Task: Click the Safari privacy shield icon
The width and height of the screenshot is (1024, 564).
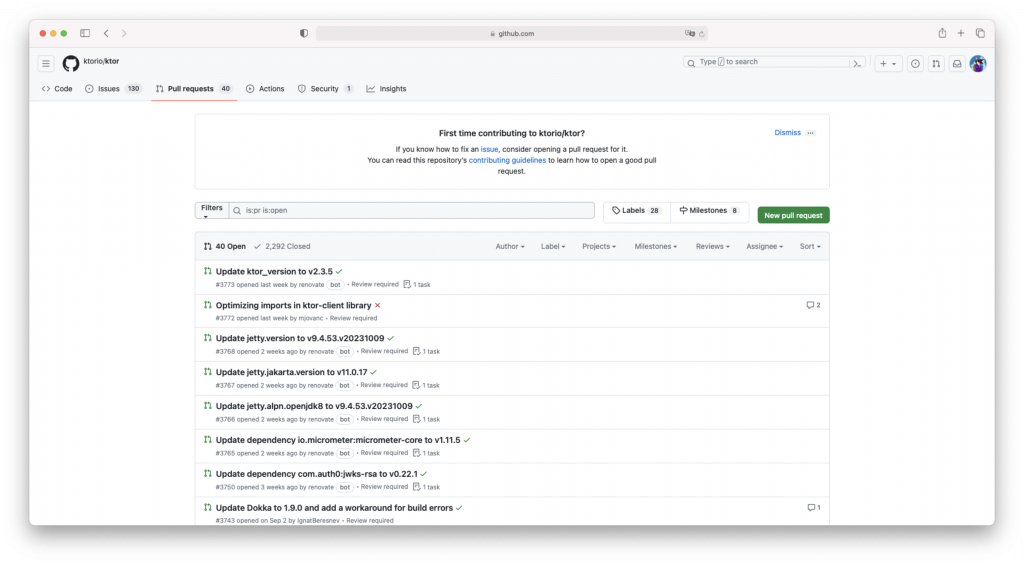Action: click(304, 33)
